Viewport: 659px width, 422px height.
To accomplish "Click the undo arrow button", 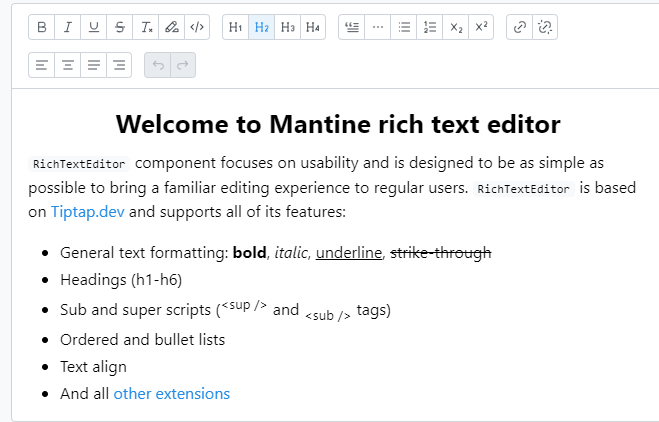I will click(x=158, y=65).
